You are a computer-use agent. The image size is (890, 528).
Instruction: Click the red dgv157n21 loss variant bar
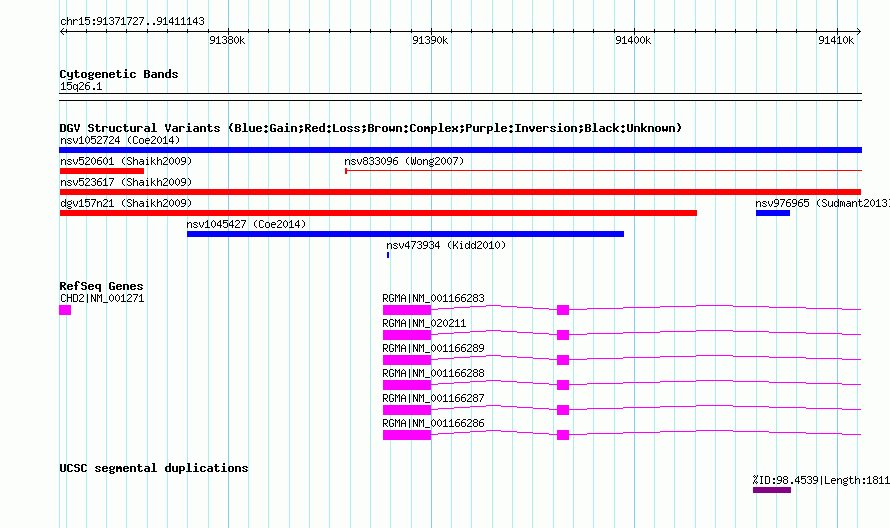point(378,213)
